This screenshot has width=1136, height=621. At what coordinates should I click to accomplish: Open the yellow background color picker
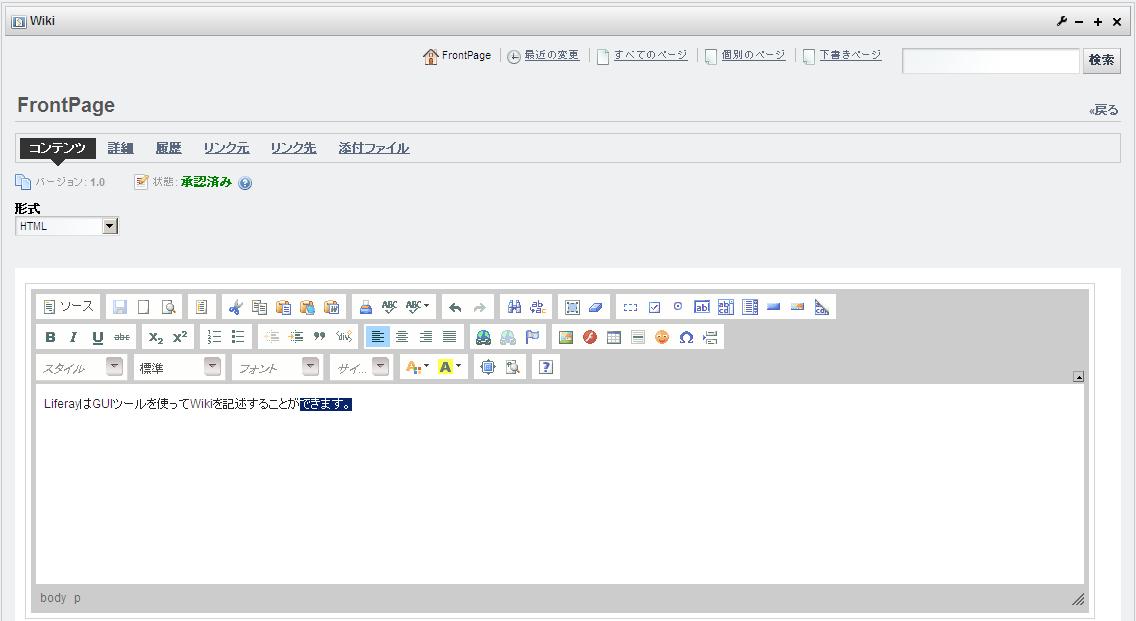450,367
